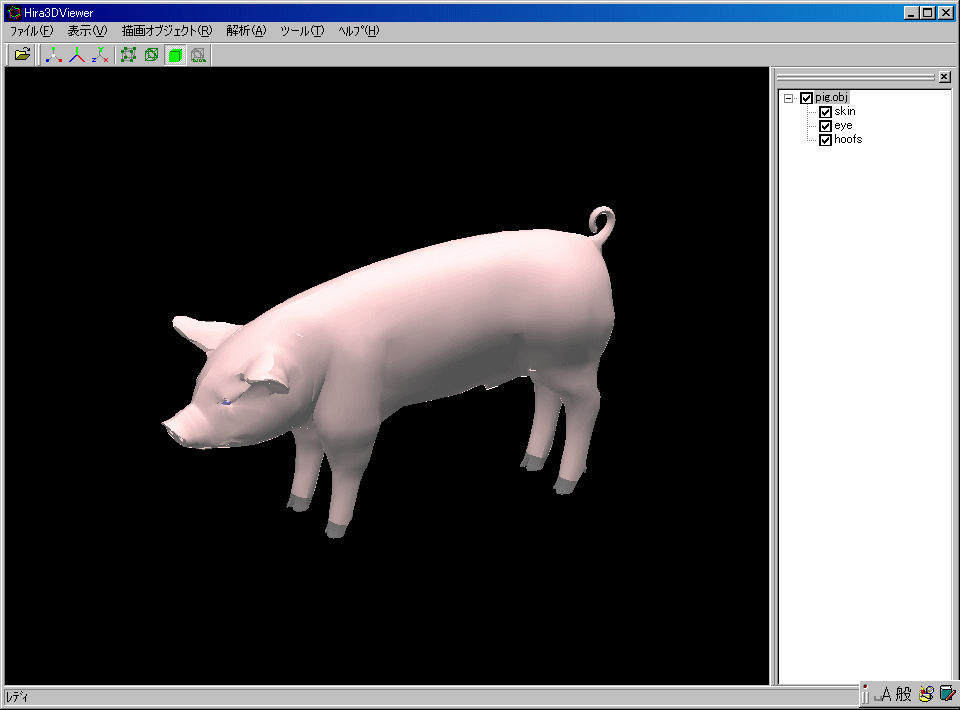Switch to vertex point display mode
This screenshot has width=960, height=710.
pos(128,55)
